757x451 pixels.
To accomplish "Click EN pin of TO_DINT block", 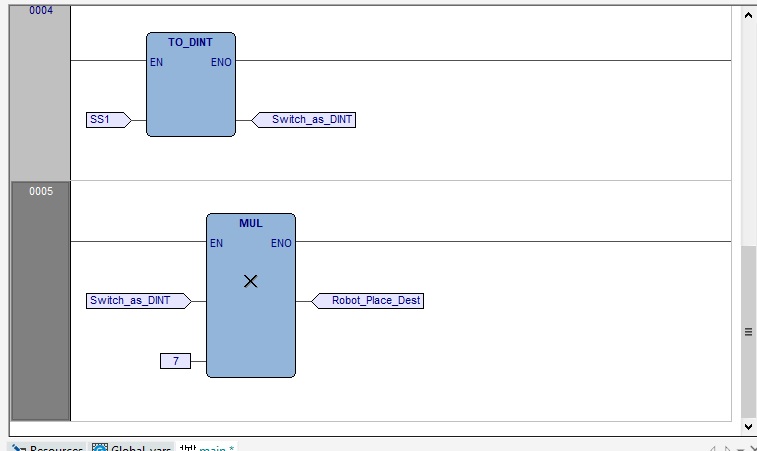I will (156, 62).
